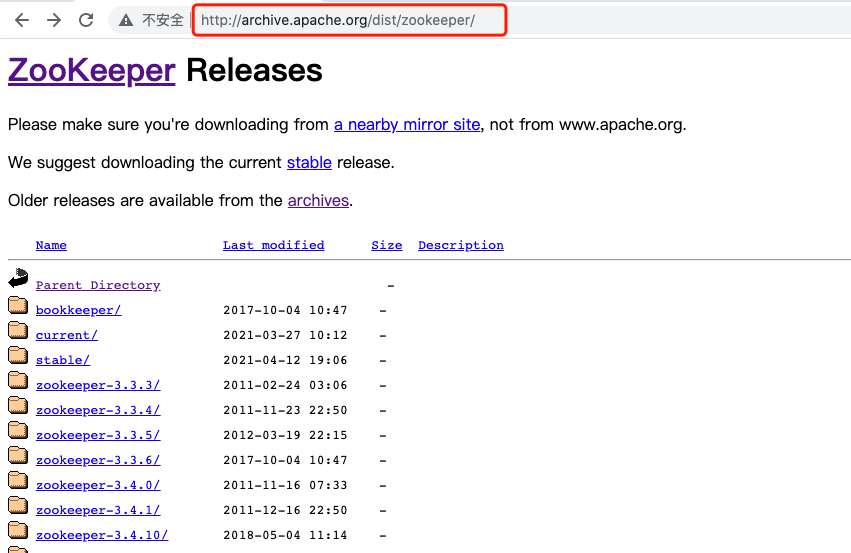Click folder icon beside zookeeper-3.3.5/

[x=18, y=430]
